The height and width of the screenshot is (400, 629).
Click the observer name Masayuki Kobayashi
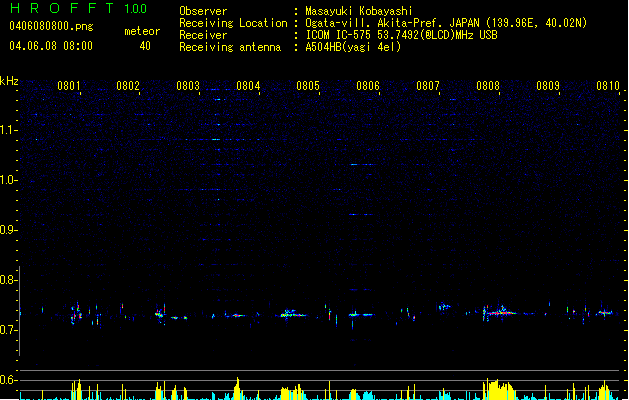[358, 11]
